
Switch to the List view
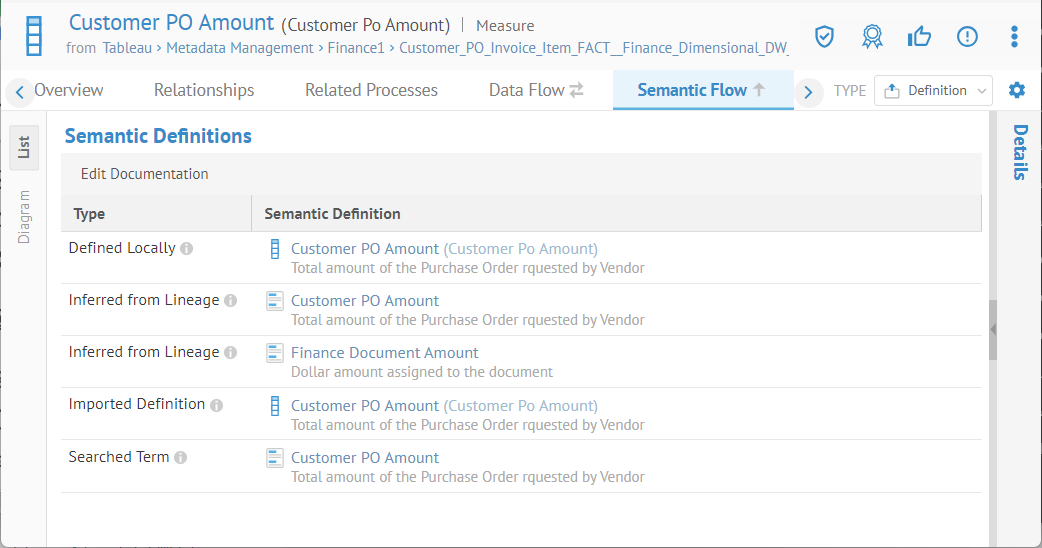(24, 147)
